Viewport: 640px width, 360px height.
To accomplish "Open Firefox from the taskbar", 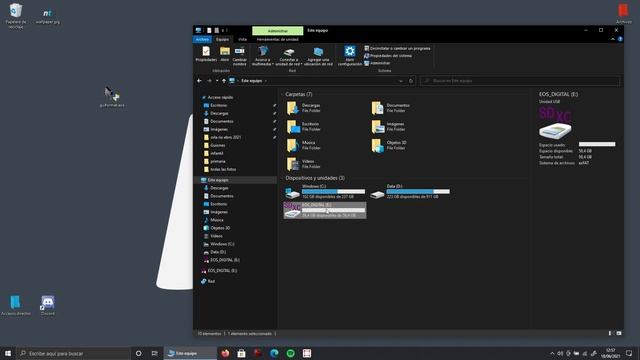I will [x=225, y=353].
